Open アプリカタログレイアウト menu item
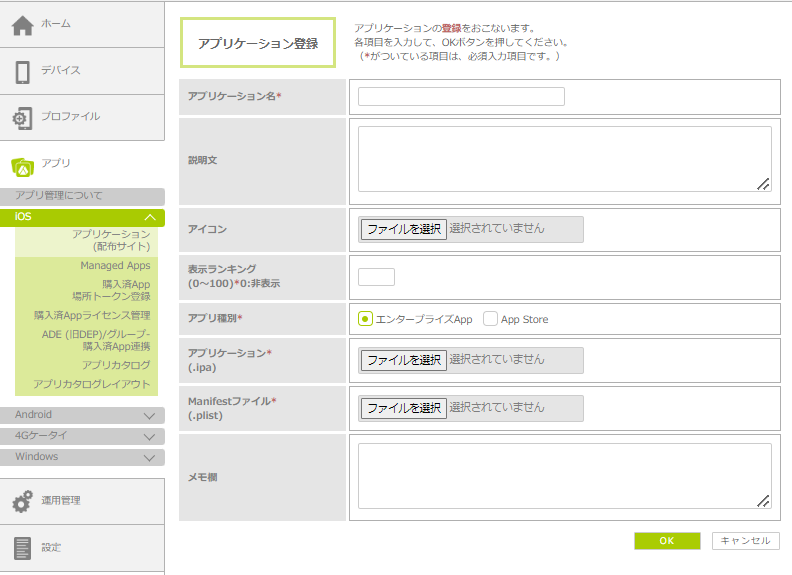 coord(92,384)
